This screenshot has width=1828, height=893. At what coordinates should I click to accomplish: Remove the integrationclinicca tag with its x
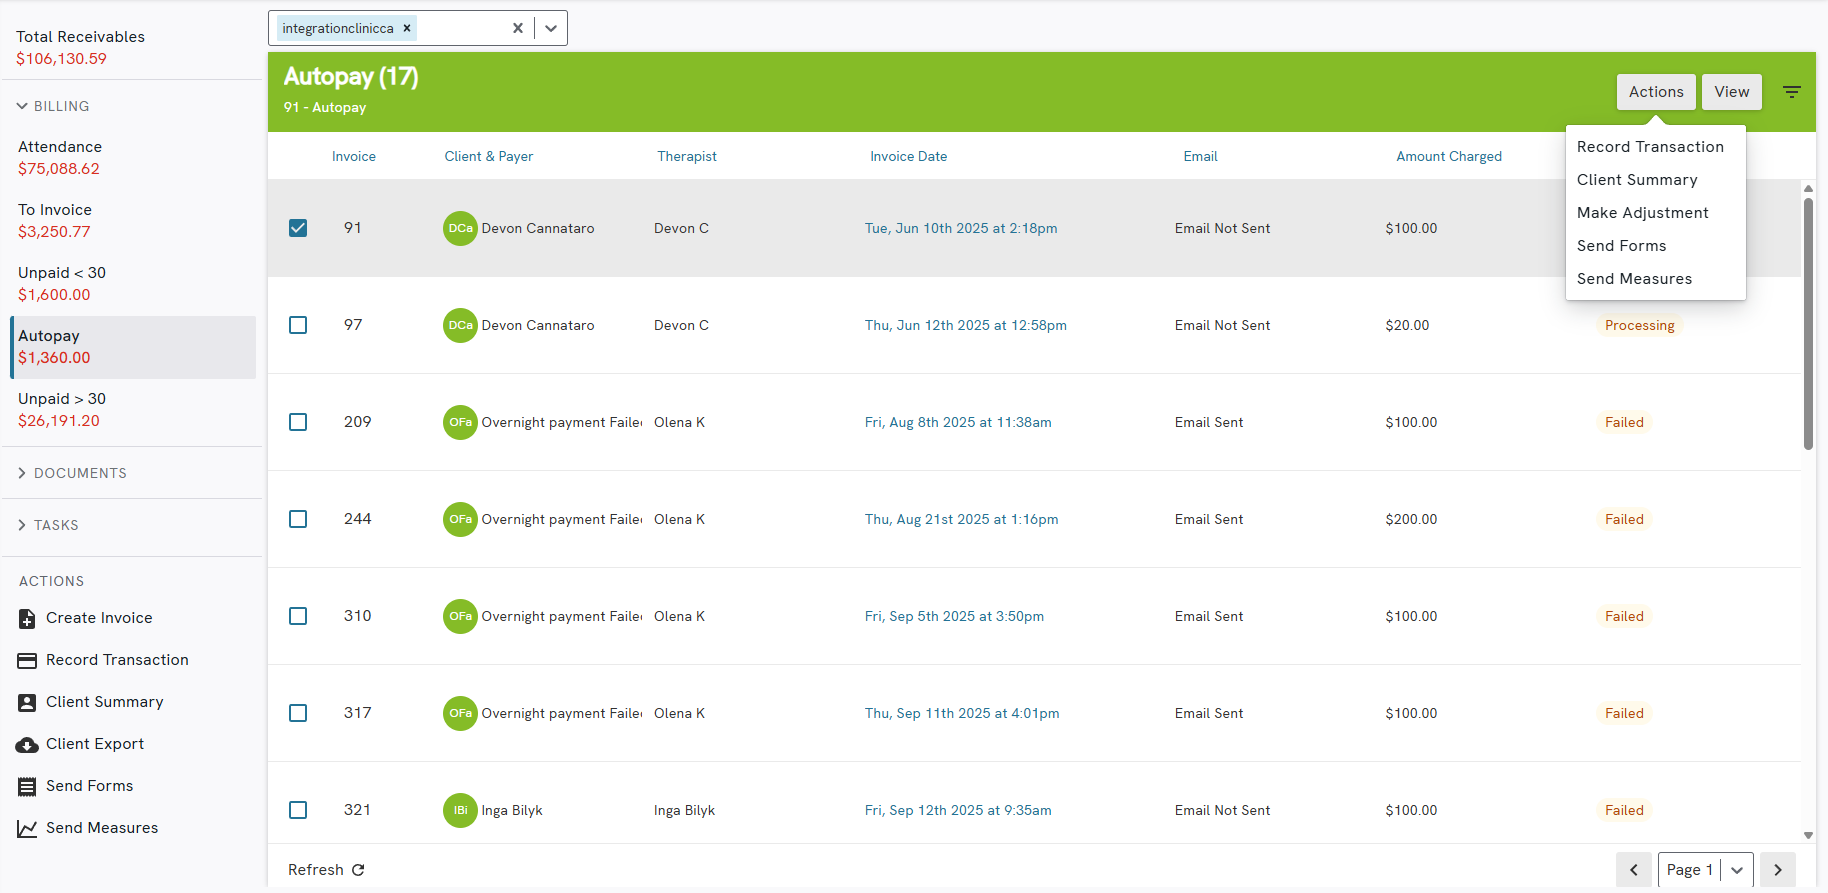pos(407,28)
